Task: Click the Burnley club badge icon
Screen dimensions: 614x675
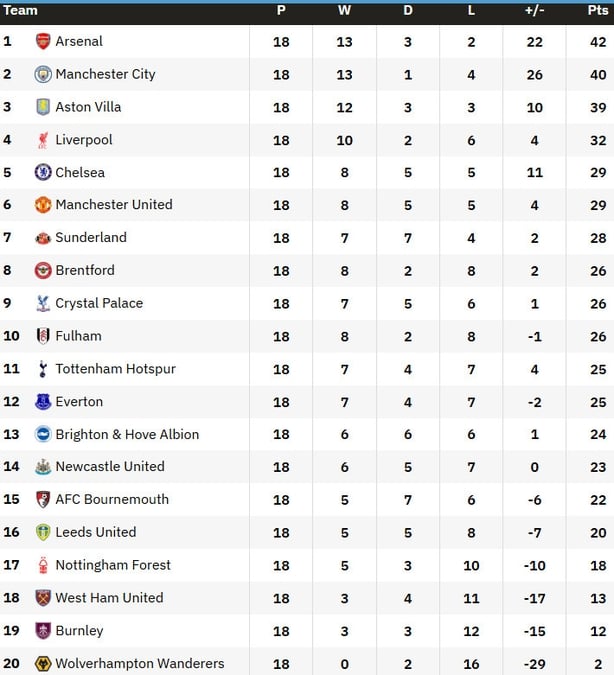Action: coord(43,631)
